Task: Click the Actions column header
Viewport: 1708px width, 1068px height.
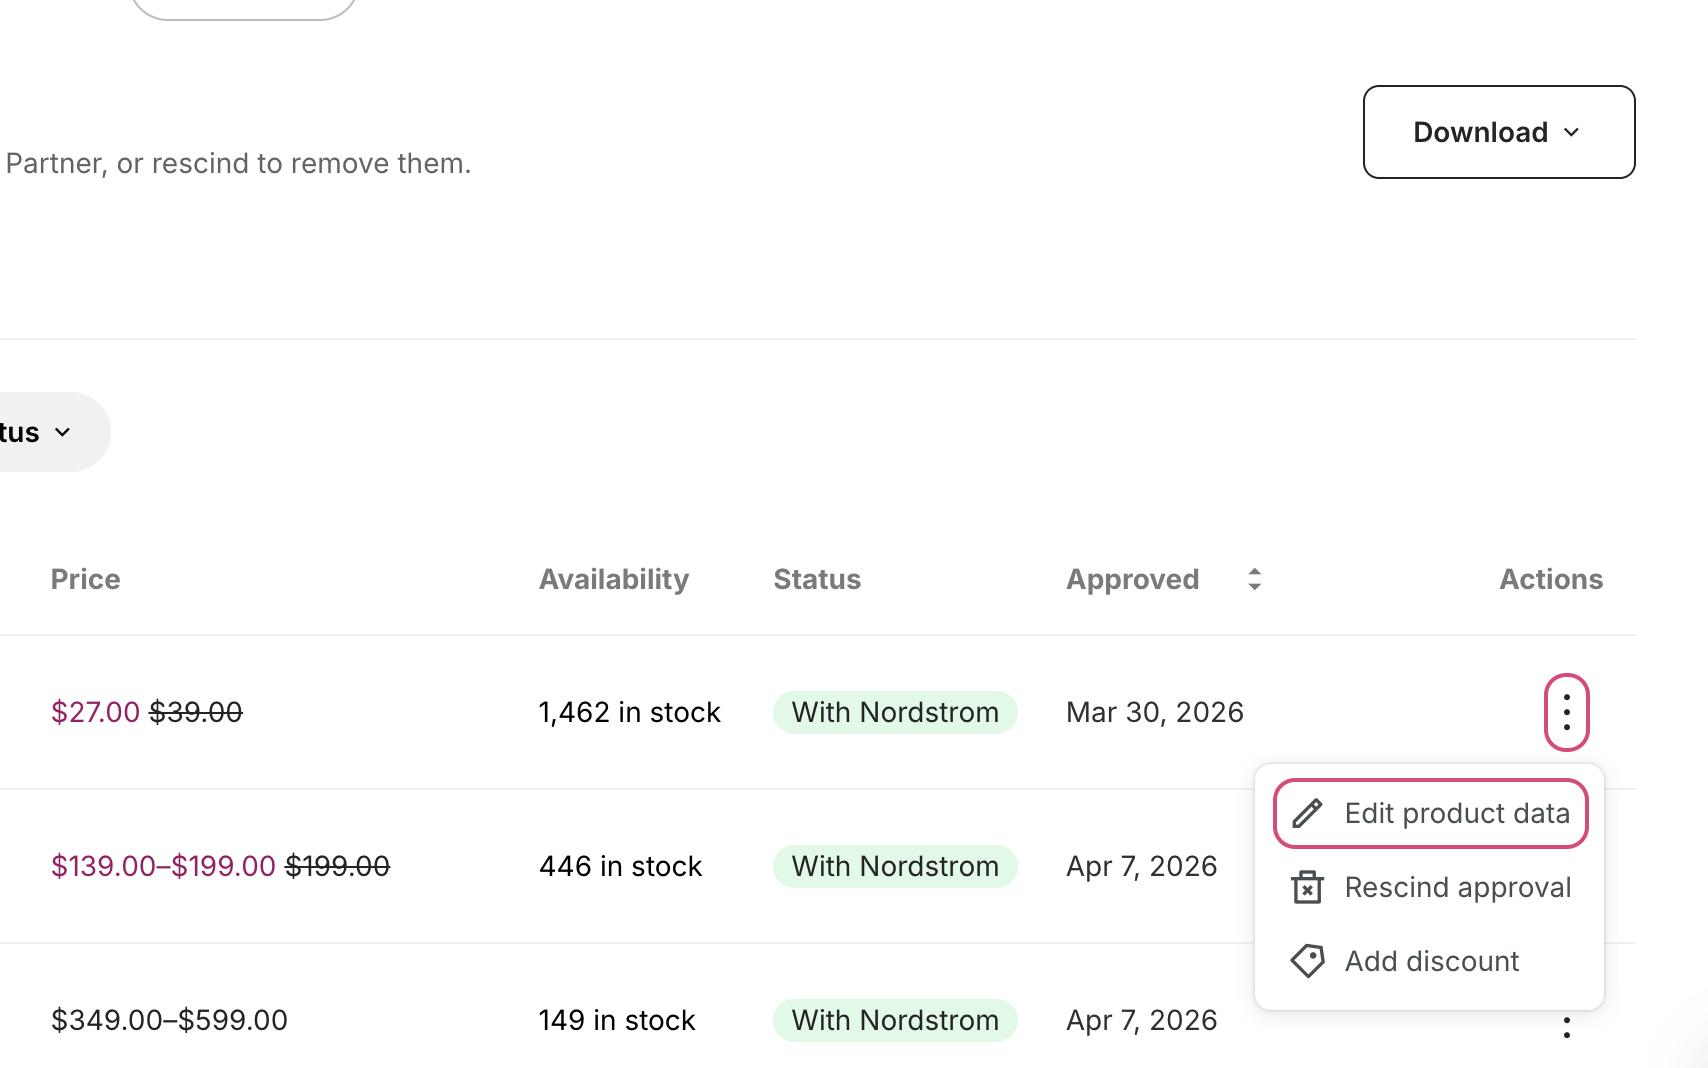Action: pos(1551,579)
